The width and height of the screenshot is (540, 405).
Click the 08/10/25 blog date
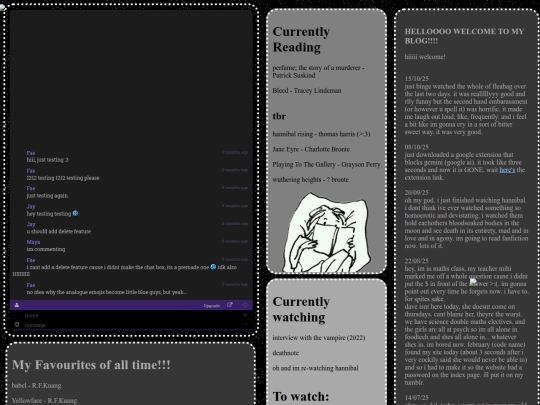pyautogui.click(x=417, y=147)
